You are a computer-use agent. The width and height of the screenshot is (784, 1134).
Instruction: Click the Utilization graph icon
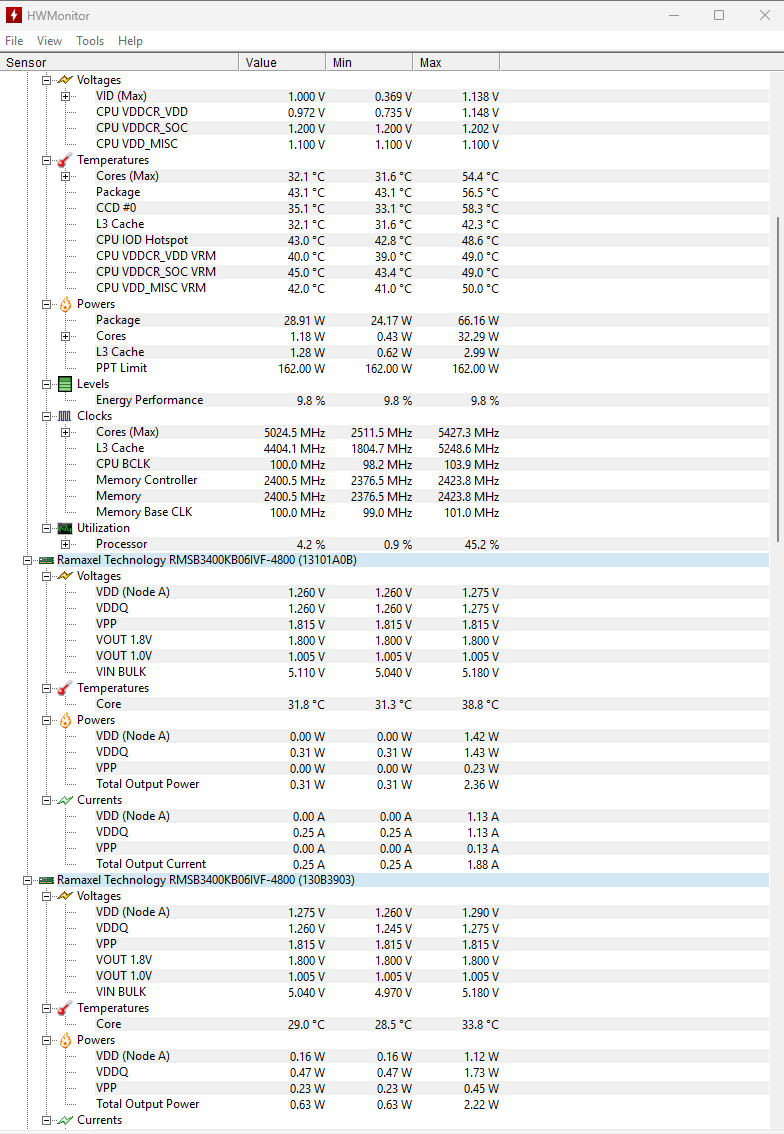click(x=65, y=528)
